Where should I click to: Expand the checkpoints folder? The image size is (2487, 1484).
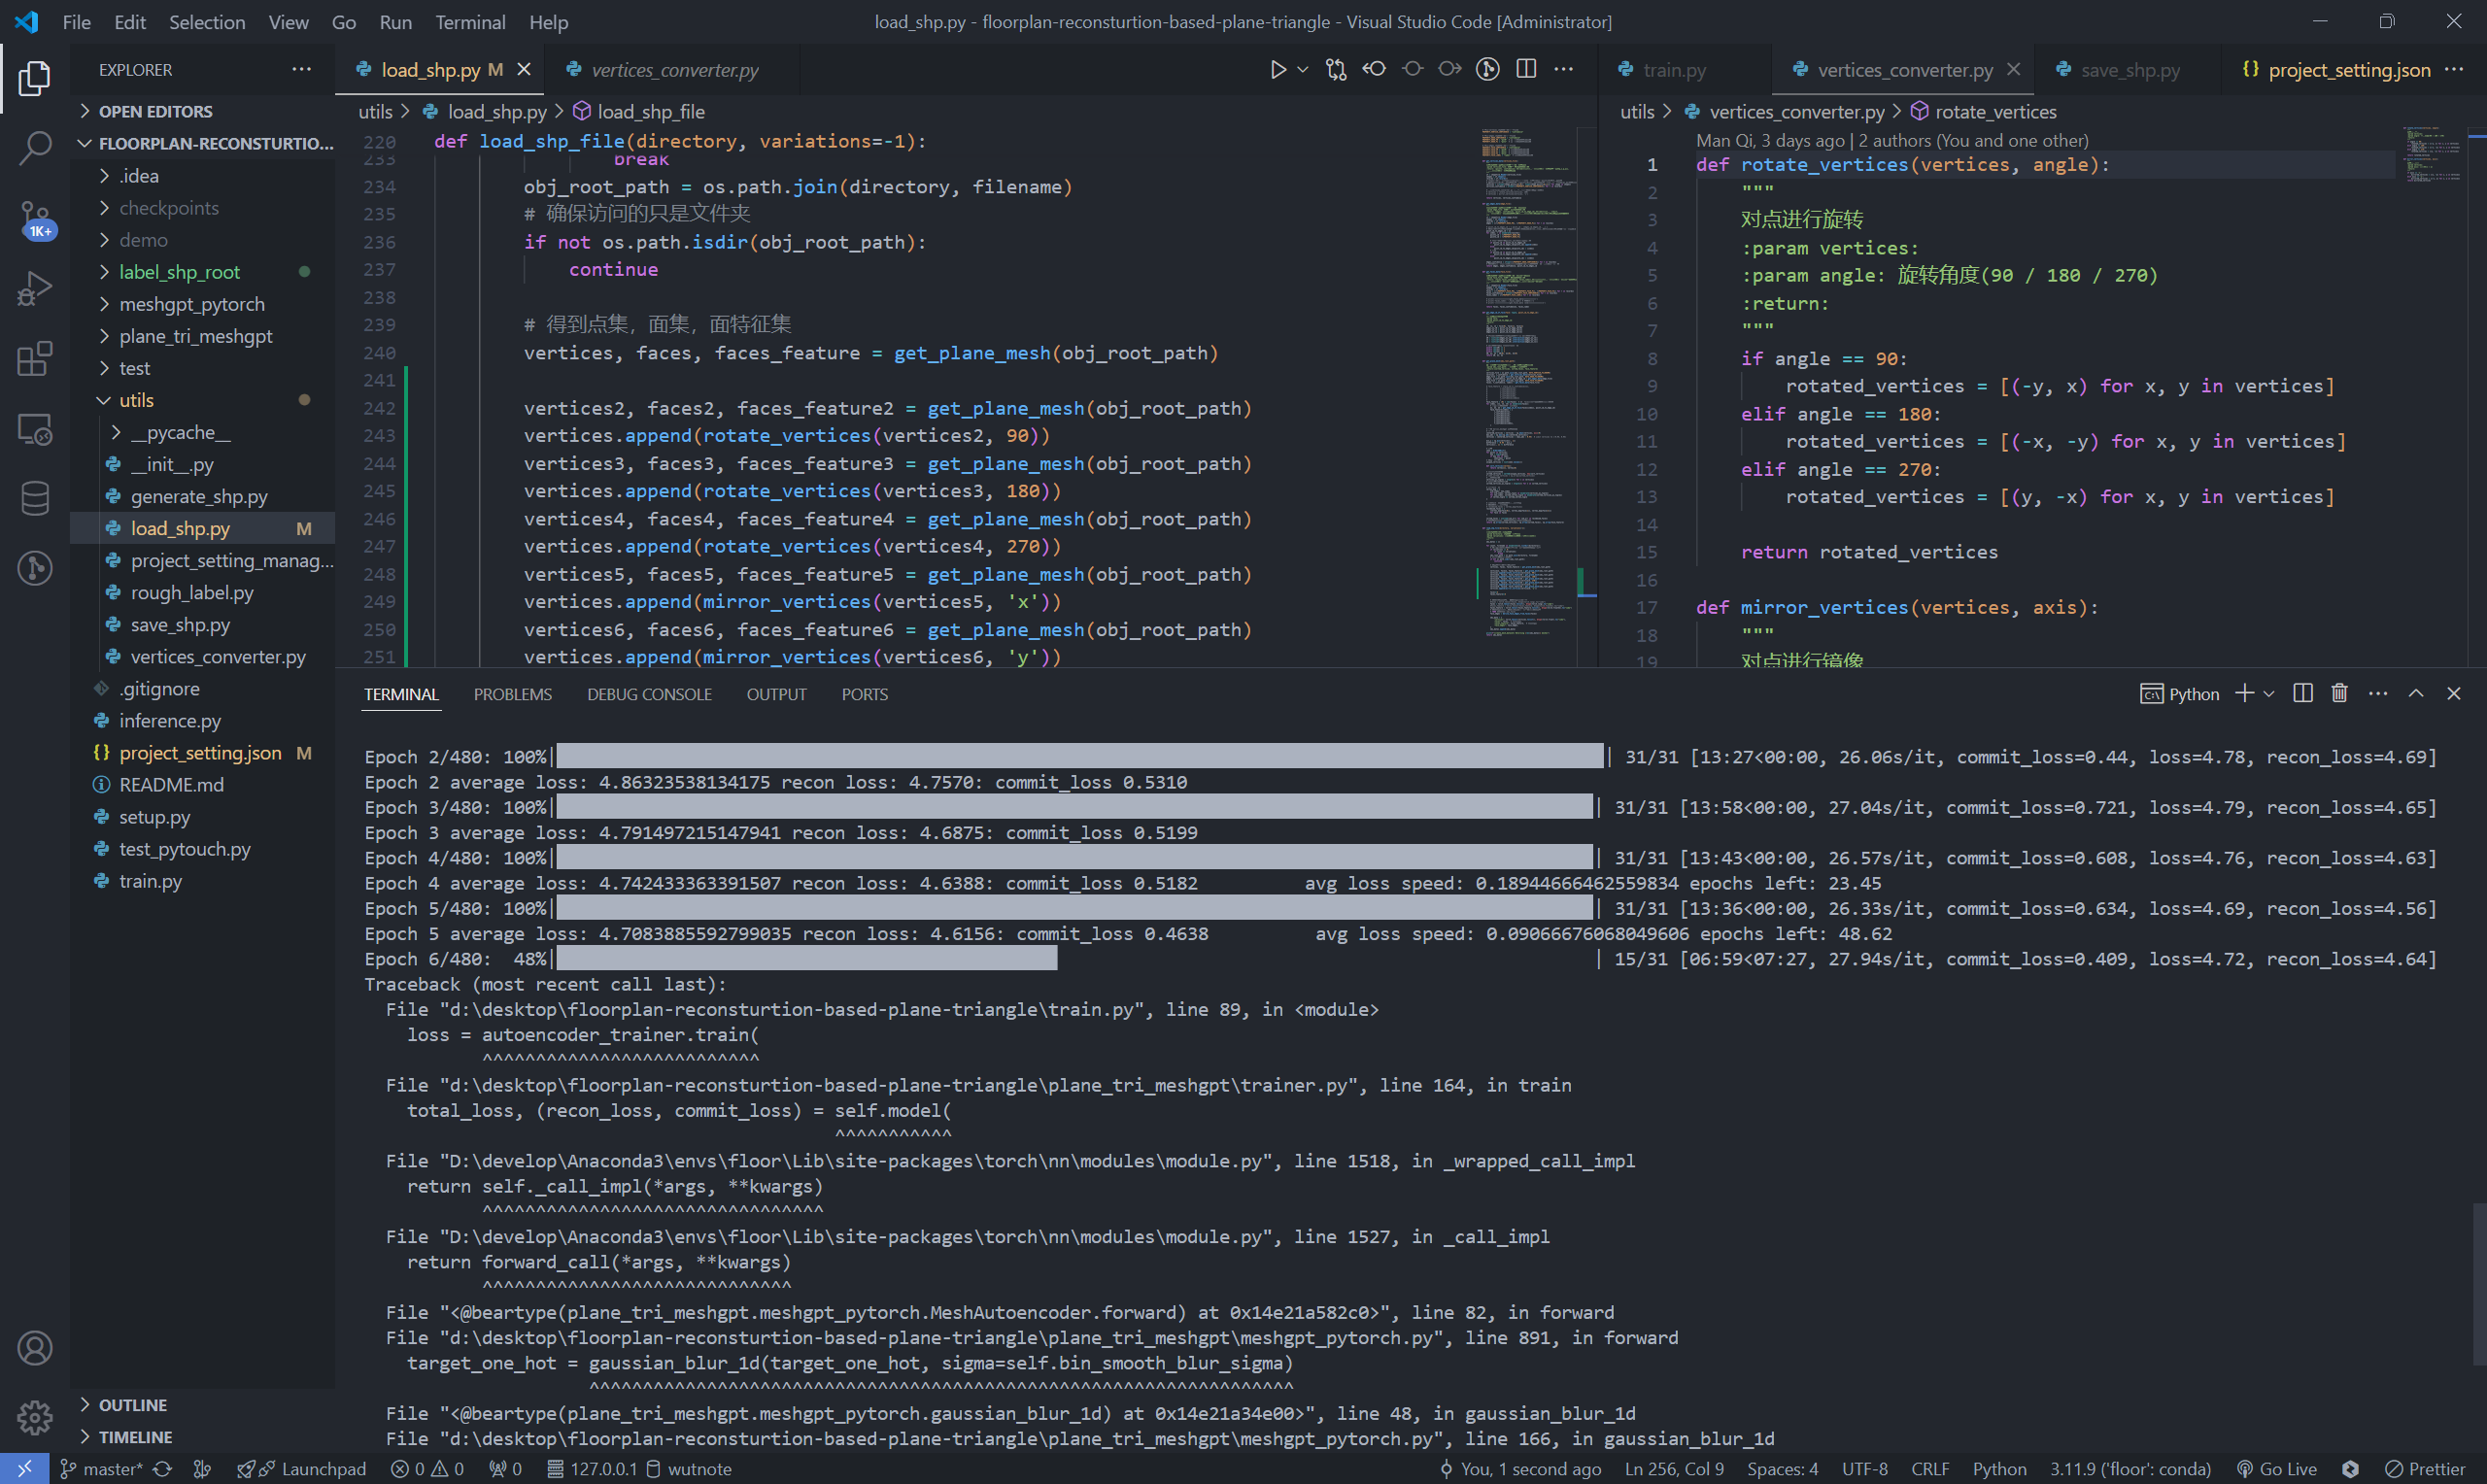[x=168, y=208]
